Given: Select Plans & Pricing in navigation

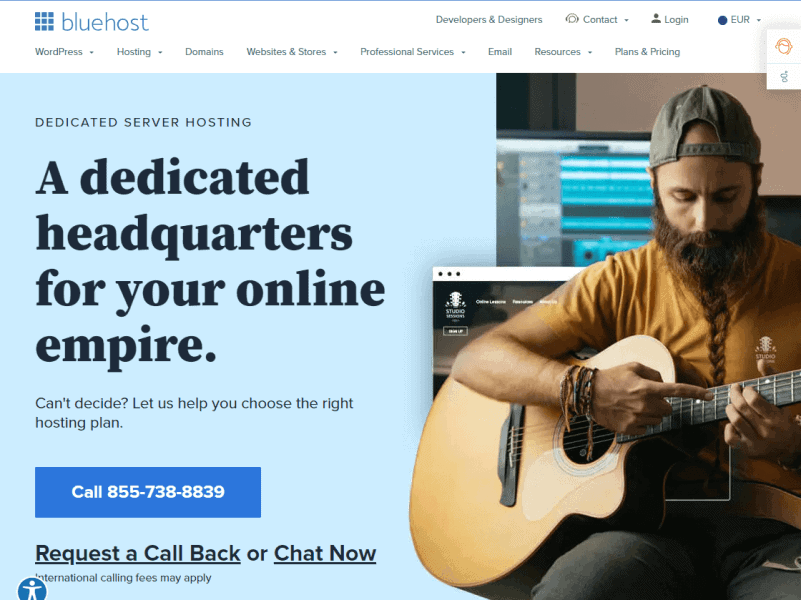Looking at the screenshot, I should tap(647, 52).
